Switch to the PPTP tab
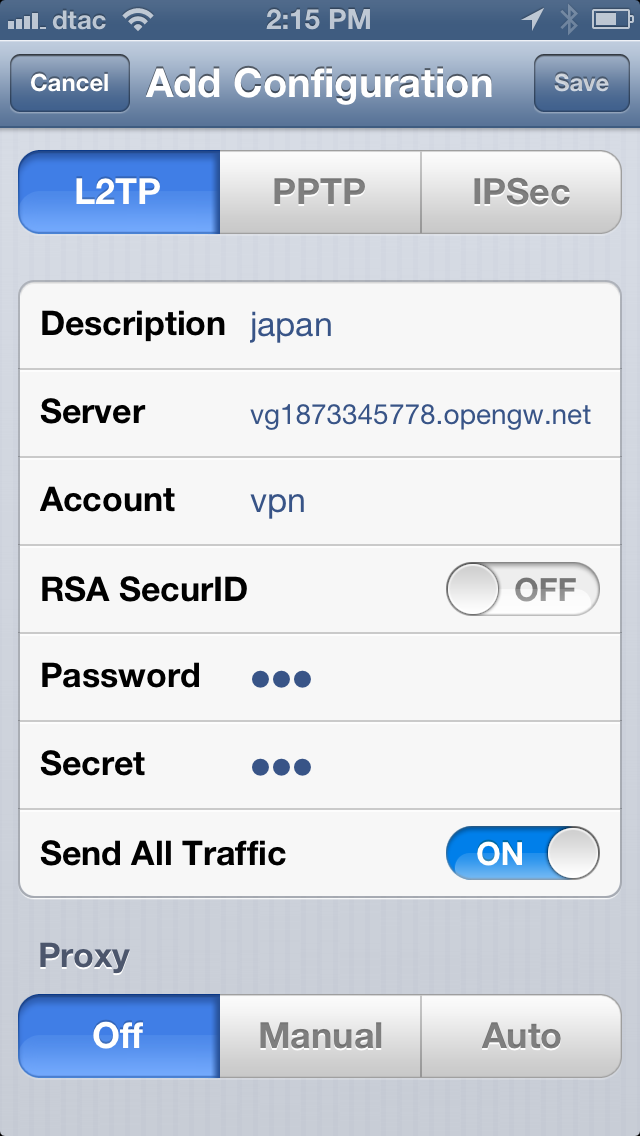 [x=320, y=192]
